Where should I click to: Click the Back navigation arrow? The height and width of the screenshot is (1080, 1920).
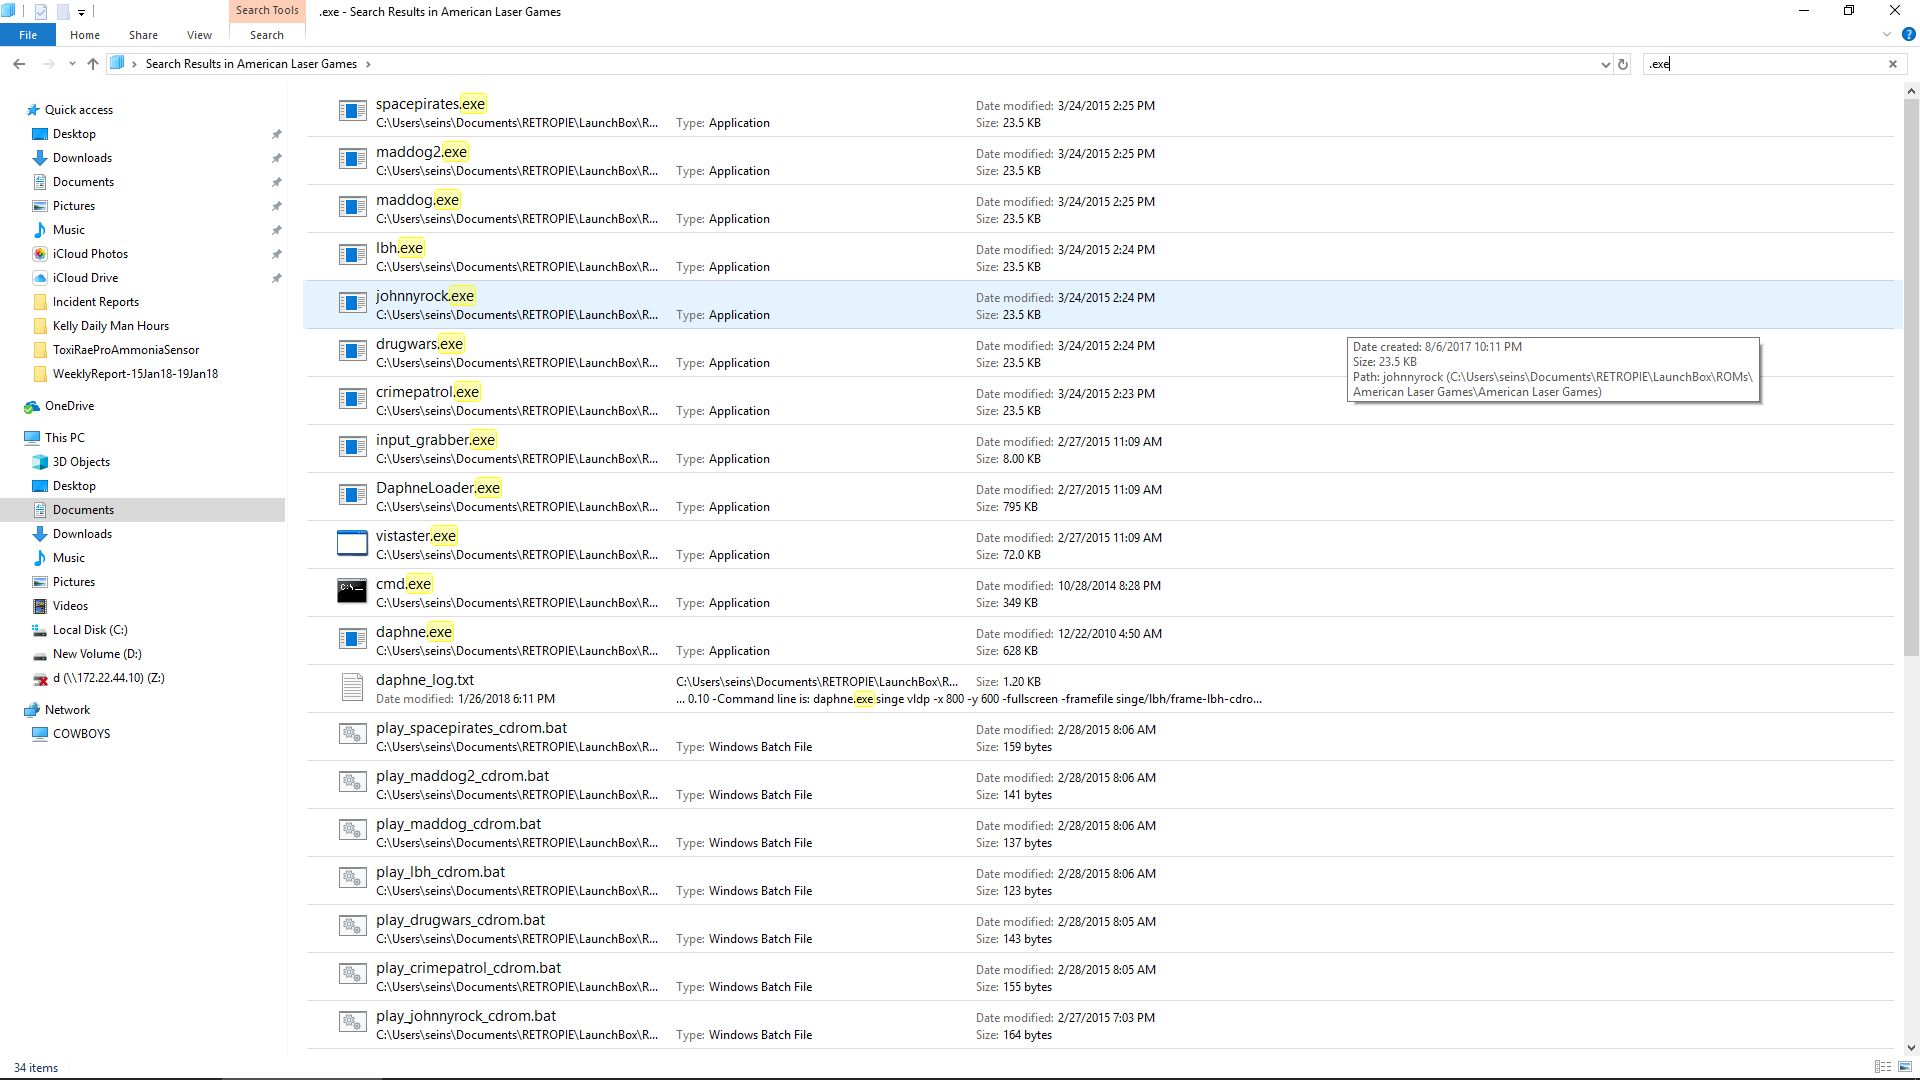[19, 64]
